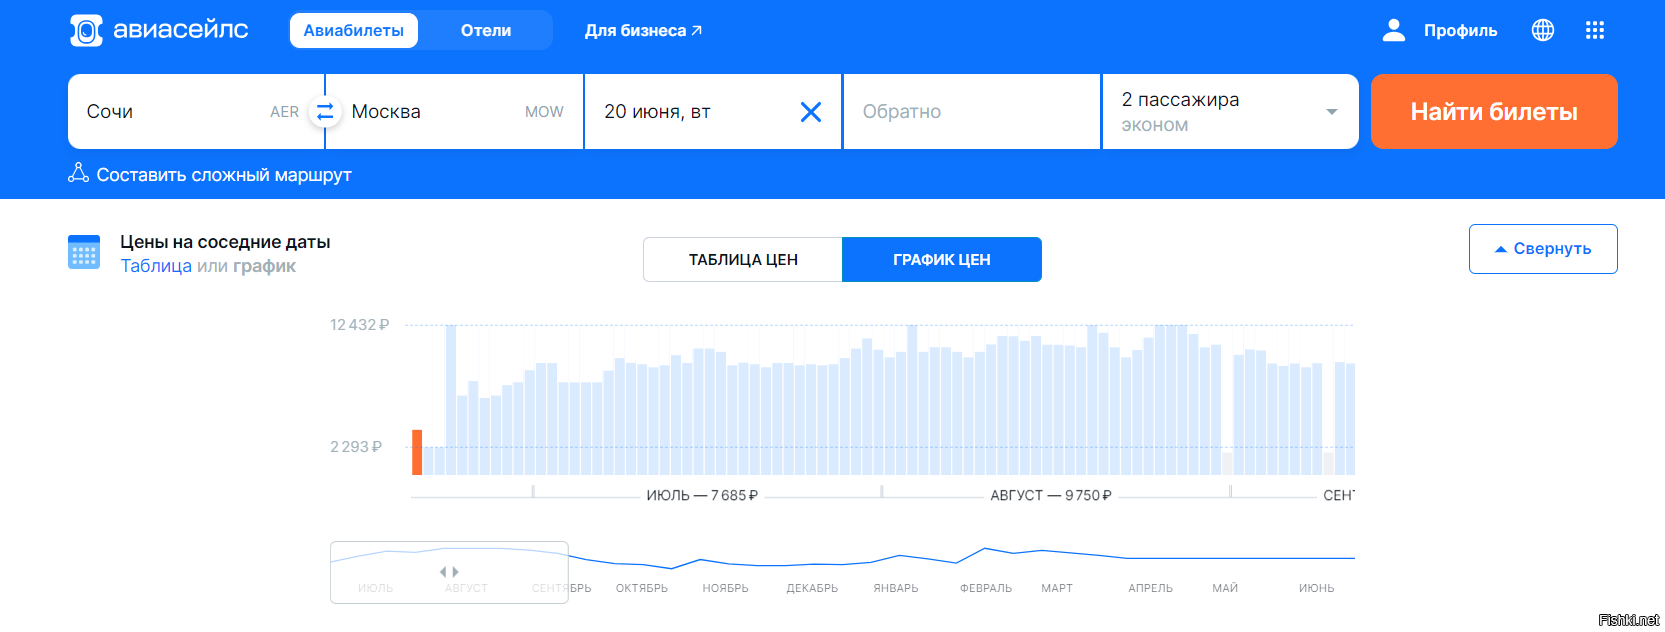Click the complex route icon

tap(78, 174)
